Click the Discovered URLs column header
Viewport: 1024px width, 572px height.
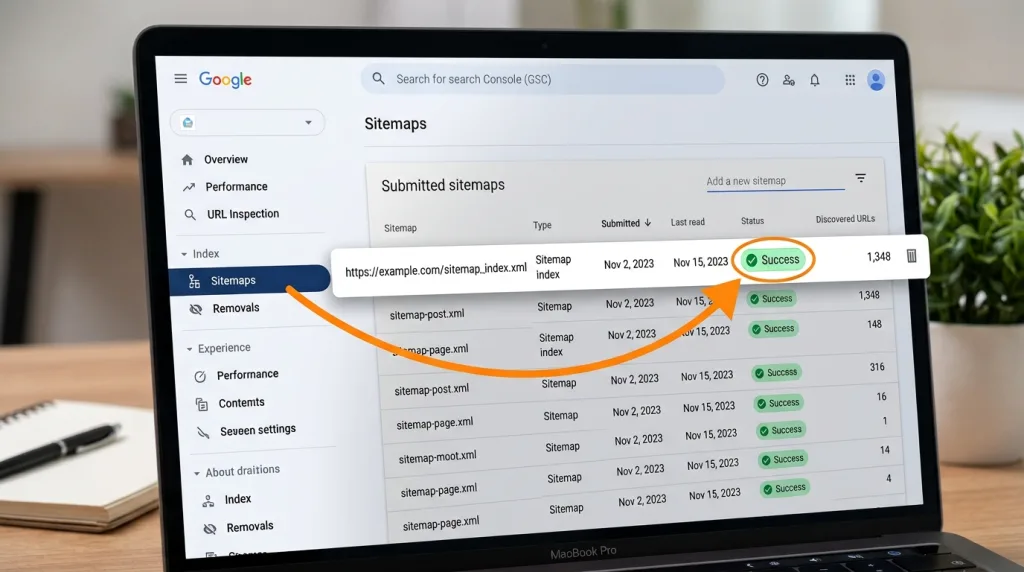pyautogui.click(x=845, y=219)
